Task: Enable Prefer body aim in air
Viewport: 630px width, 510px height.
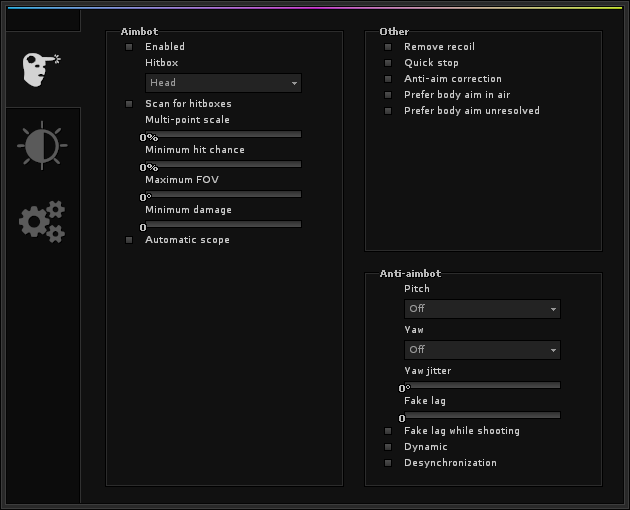Action: (x=388, y=95)
